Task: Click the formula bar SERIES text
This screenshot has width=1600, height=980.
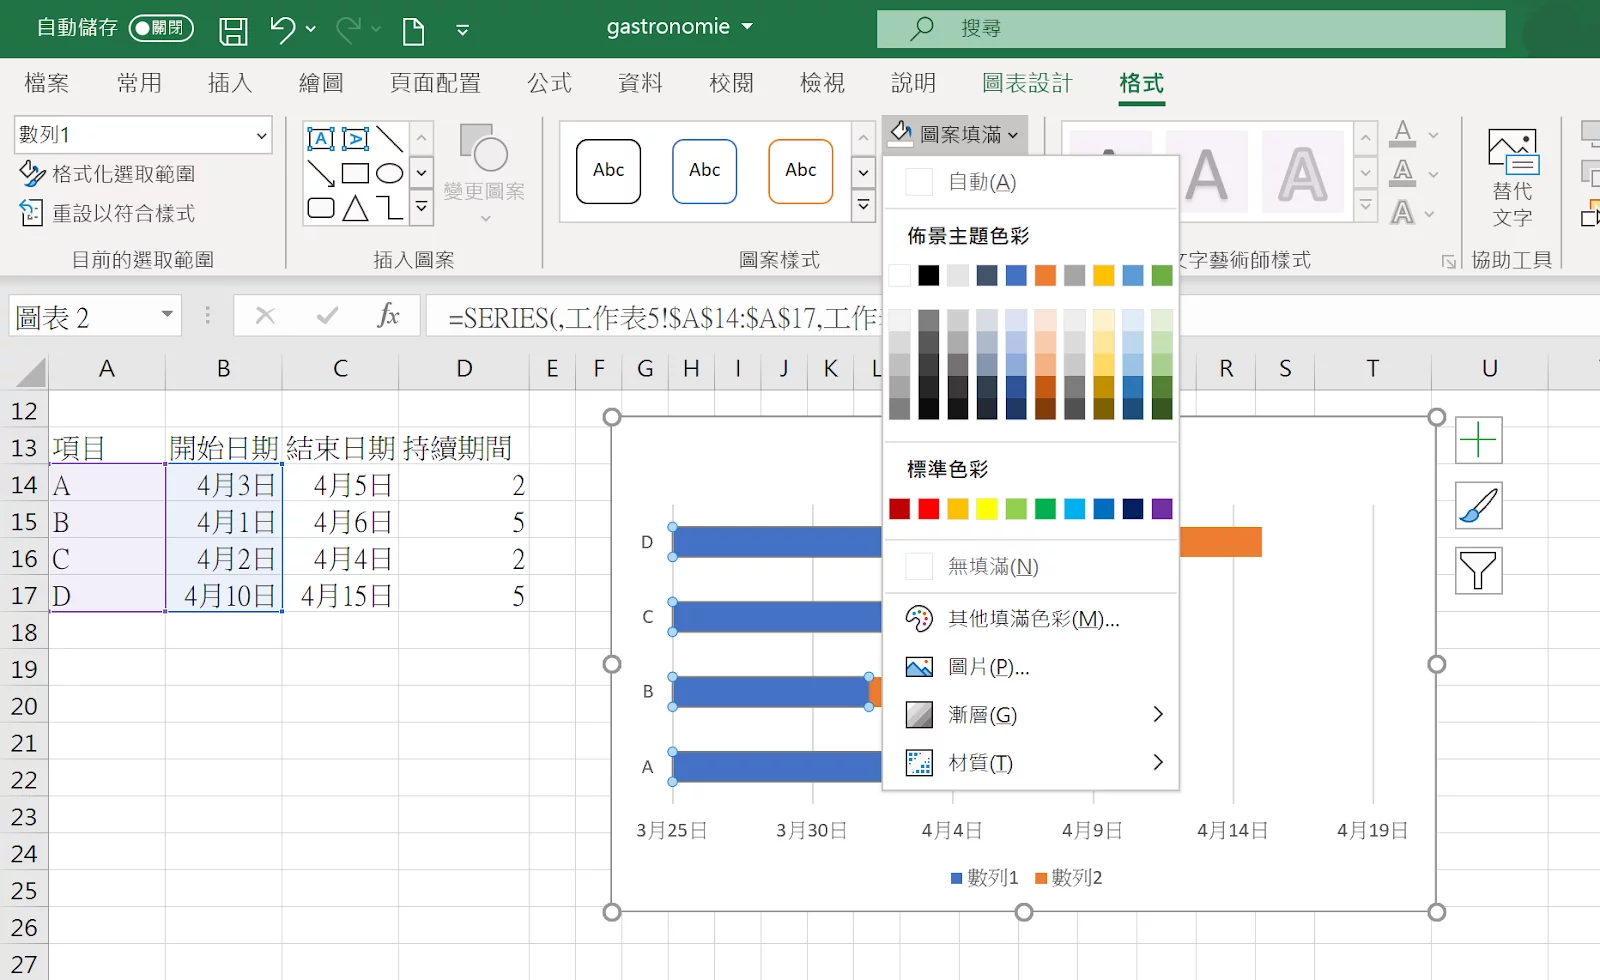Action: [x=663, y=318]
